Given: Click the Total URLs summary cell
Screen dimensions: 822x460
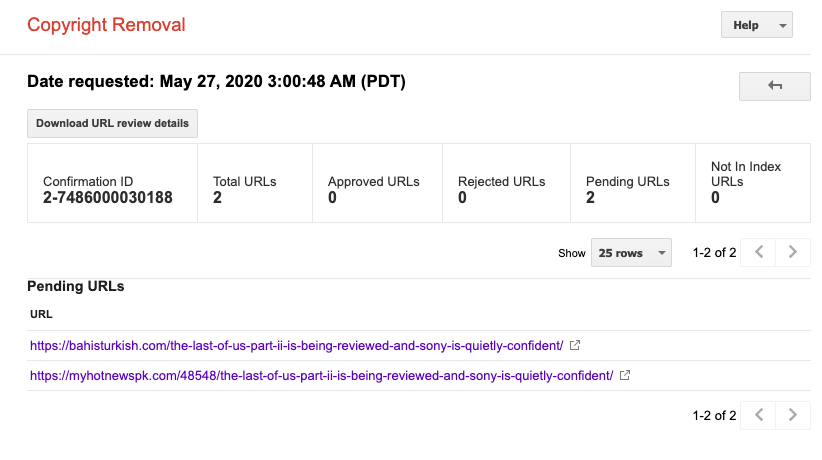Looking at the screenshot, I should [x=255, y=183].
